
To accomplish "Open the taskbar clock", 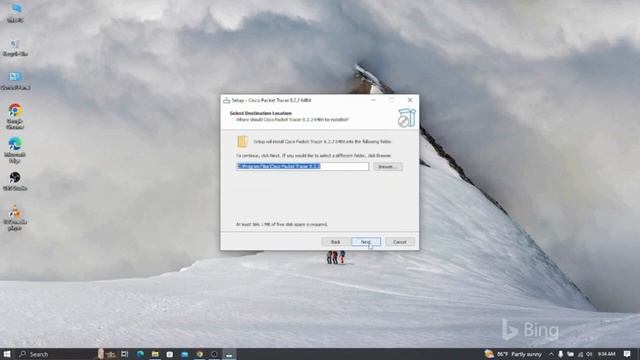I will (606, 354).
